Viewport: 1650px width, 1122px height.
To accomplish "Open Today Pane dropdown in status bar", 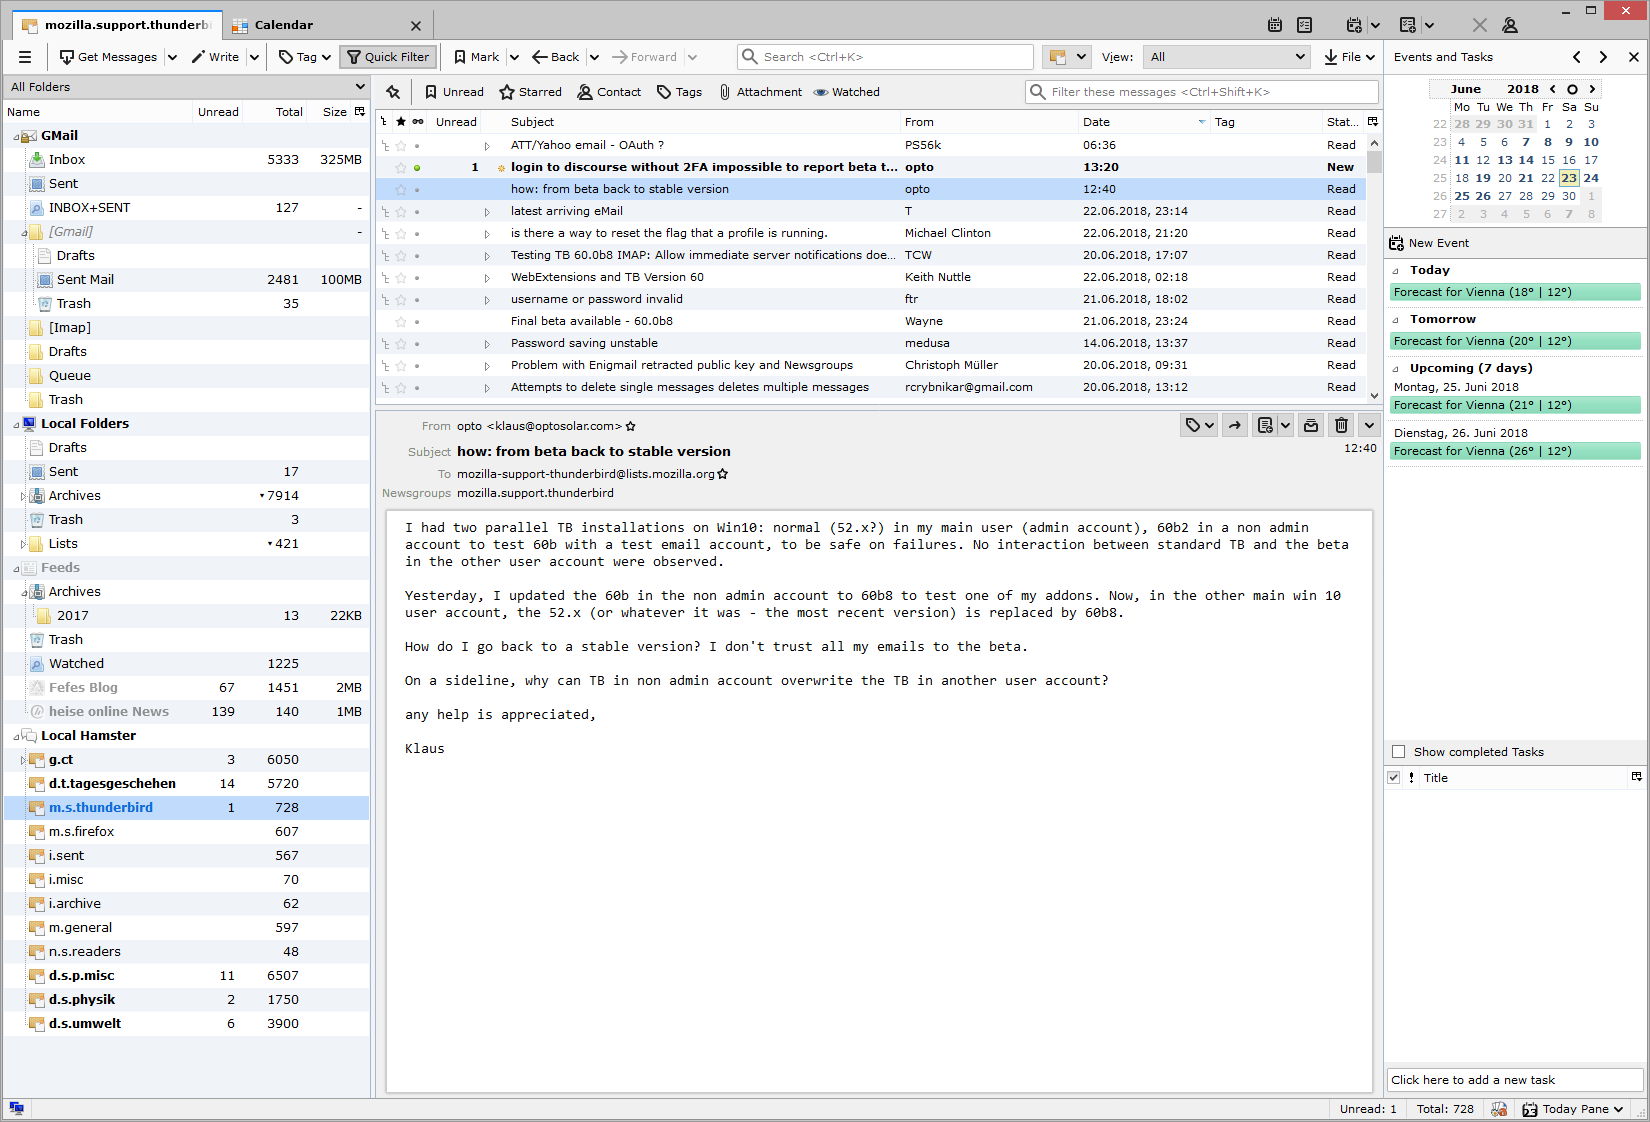I will pos(1618,1109).
